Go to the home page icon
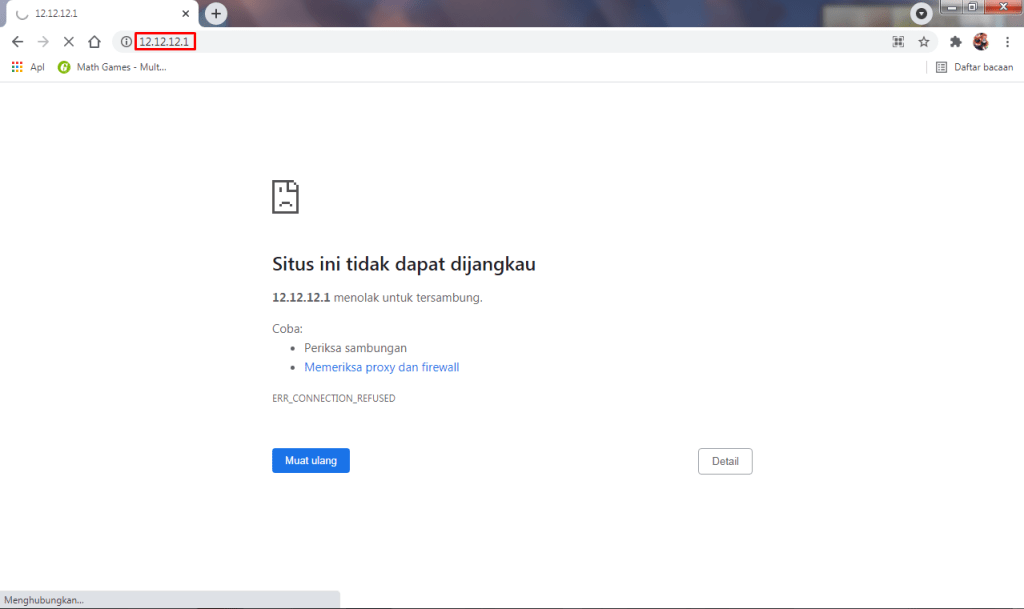Viewport: 1024px width, 609px height. click(x=94, y=42)
